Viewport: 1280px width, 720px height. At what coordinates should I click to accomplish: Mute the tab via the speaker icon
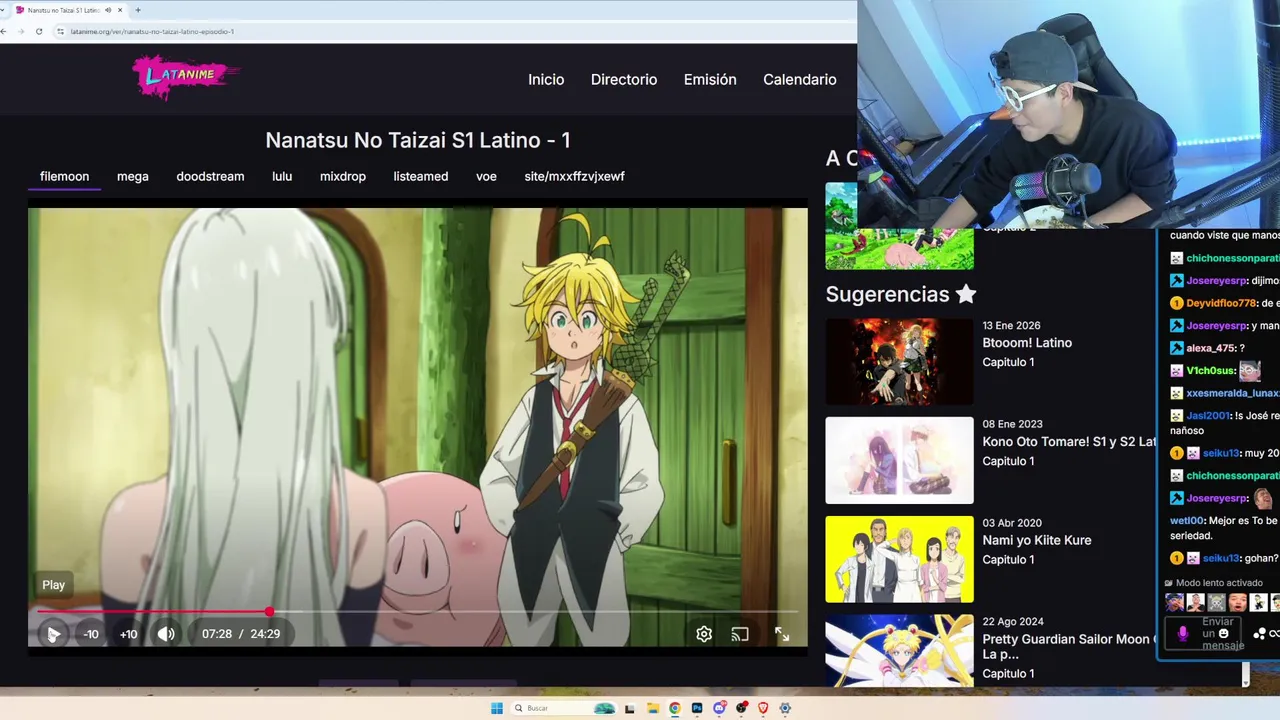(108, 10)
